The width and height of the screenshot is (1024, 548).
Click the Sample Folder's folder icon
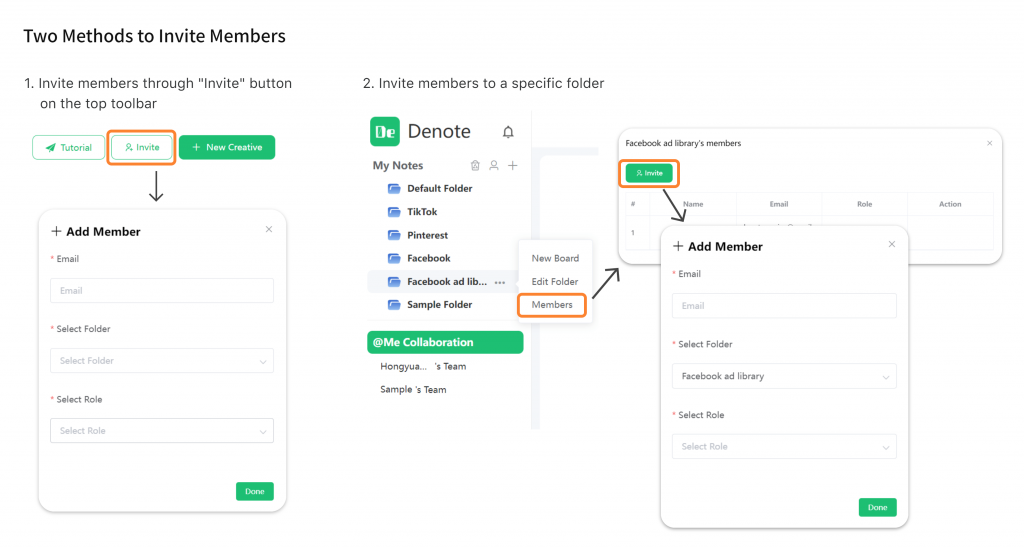click(394, 305)
